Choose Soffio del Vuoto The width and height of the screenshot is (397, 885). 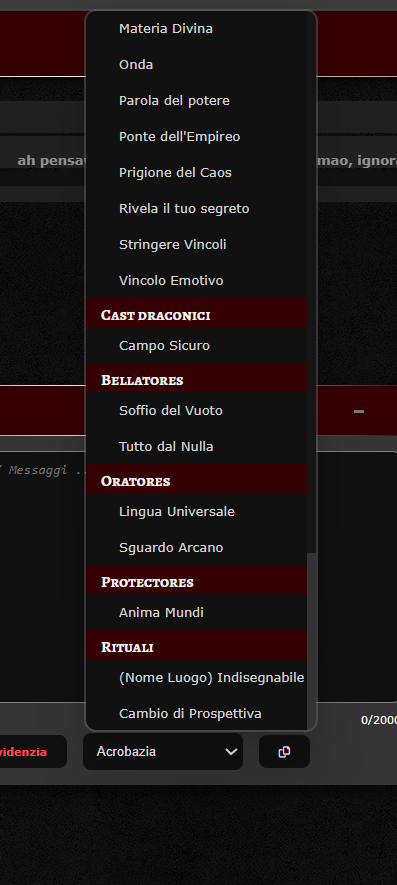(197, 410)
